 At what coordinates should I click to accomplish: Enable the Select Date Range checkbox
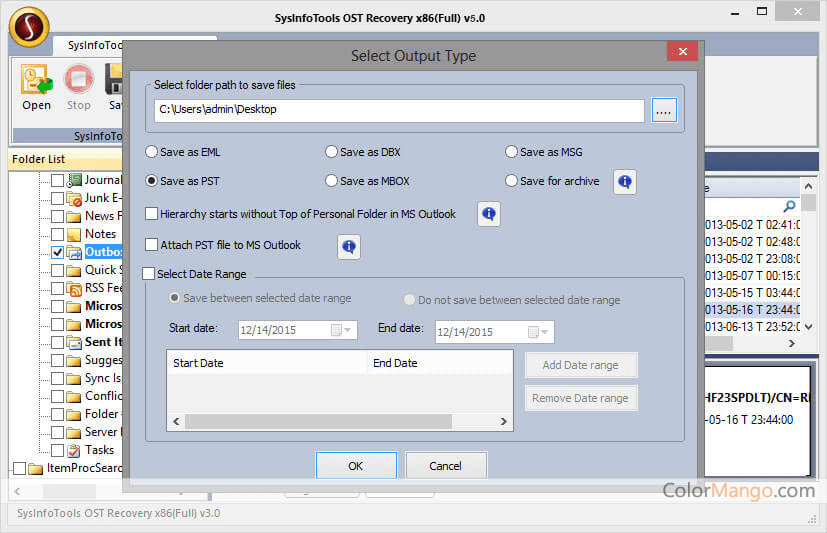[150, 274]
